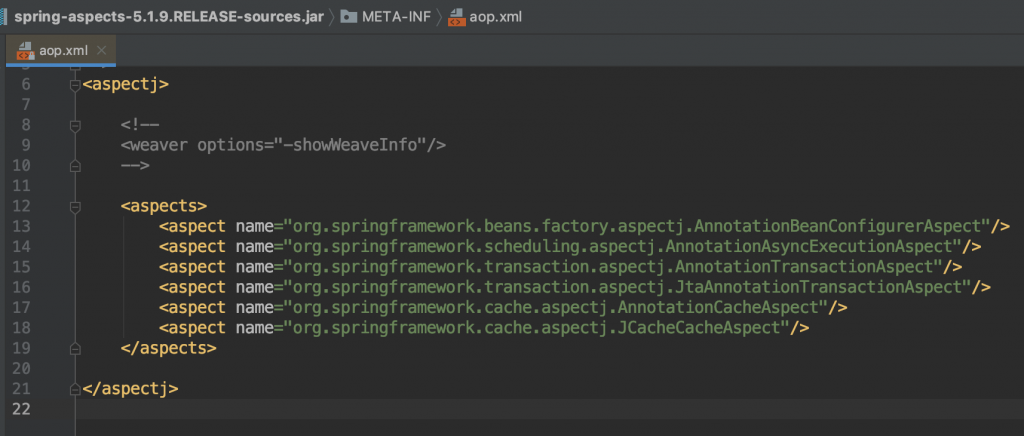Collapse the comment block starting at line 8
This screenshot has width=1024, height=436.
click(74, 126)
